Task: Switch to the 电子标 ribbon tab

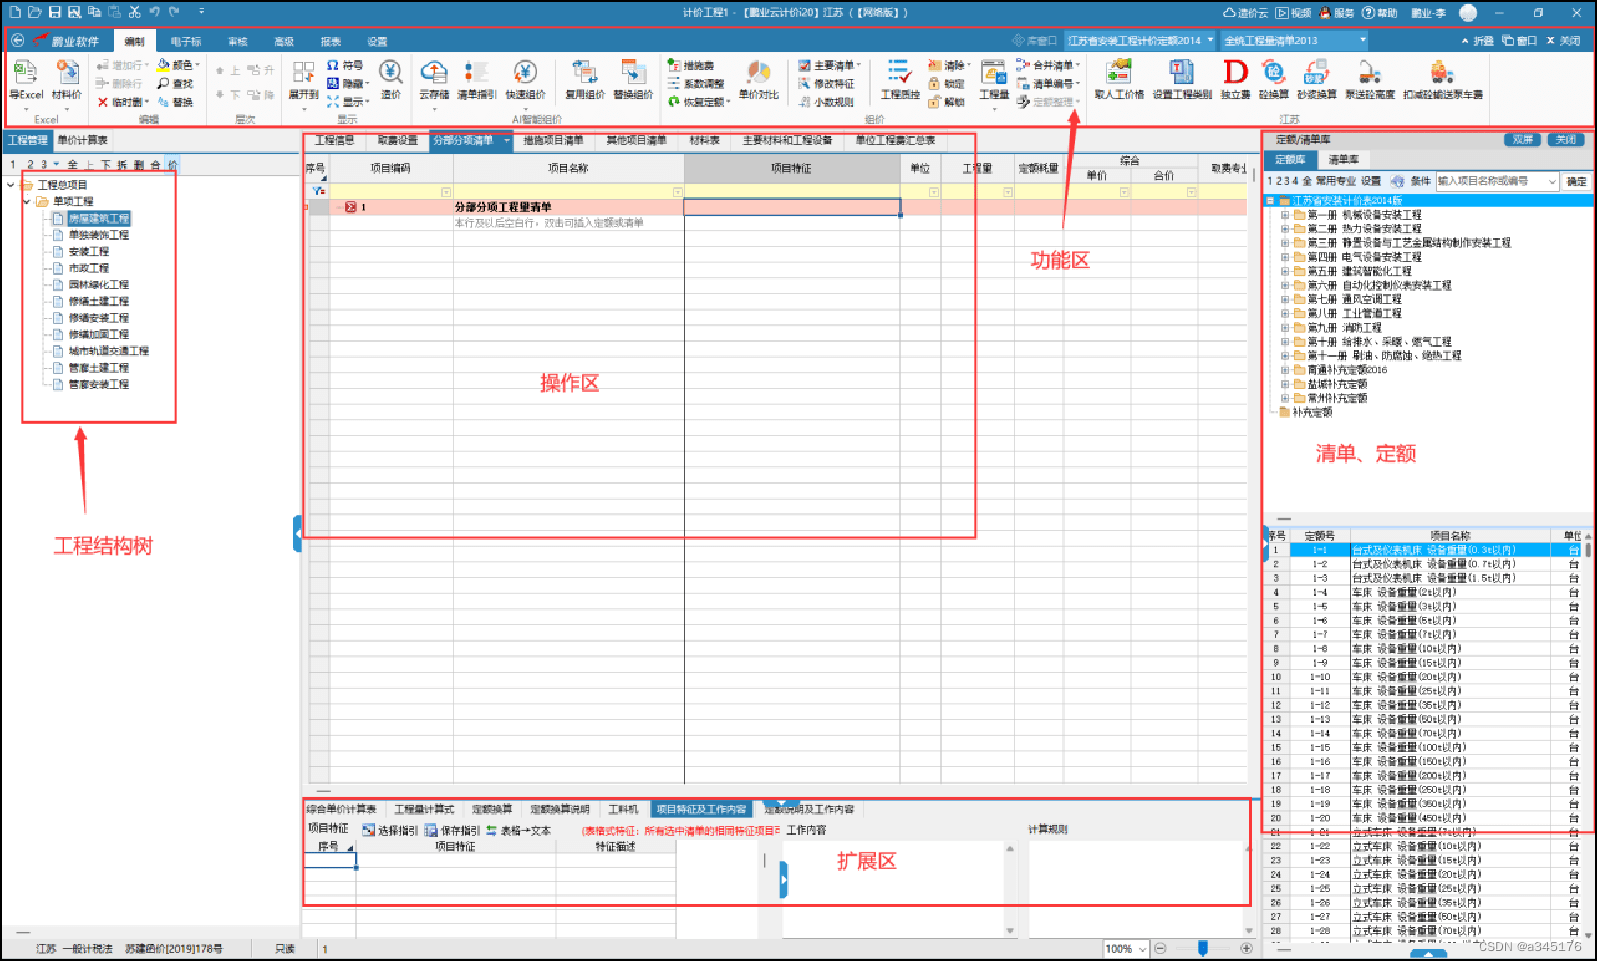Action: pos(186,41)
